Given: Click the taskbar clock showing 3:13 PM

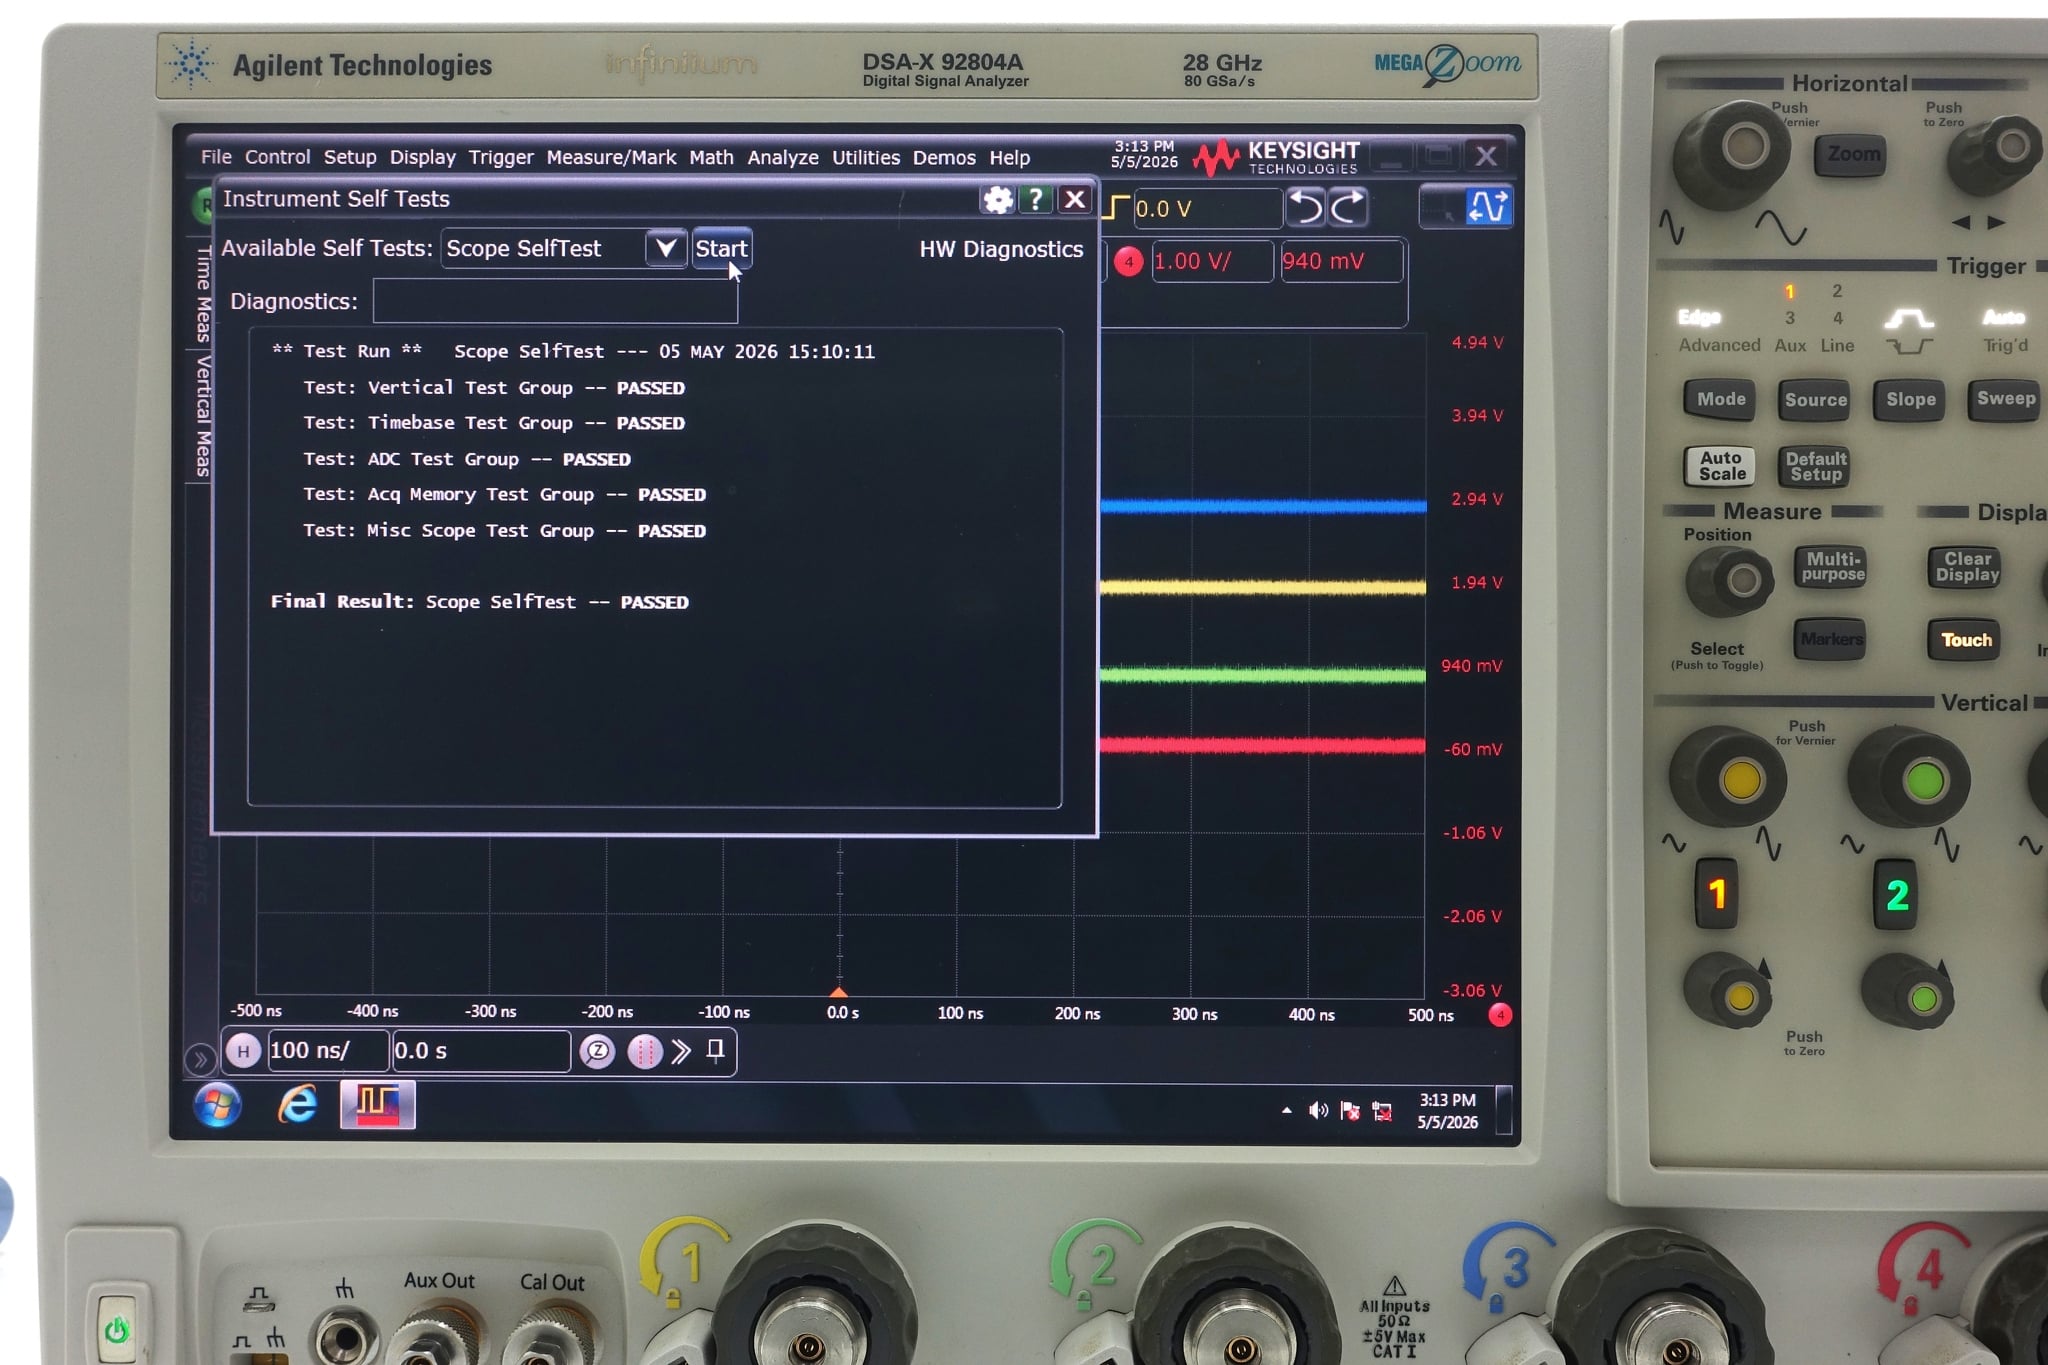Looking at the screenshot, I should pyautogui.click(x=1447, y=1111).
